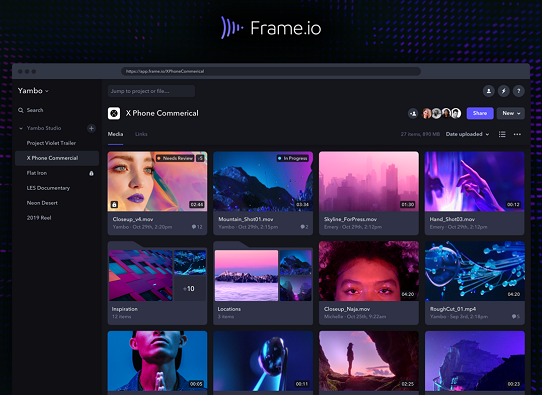Click the X Phone project logo icon

(114, 113)
